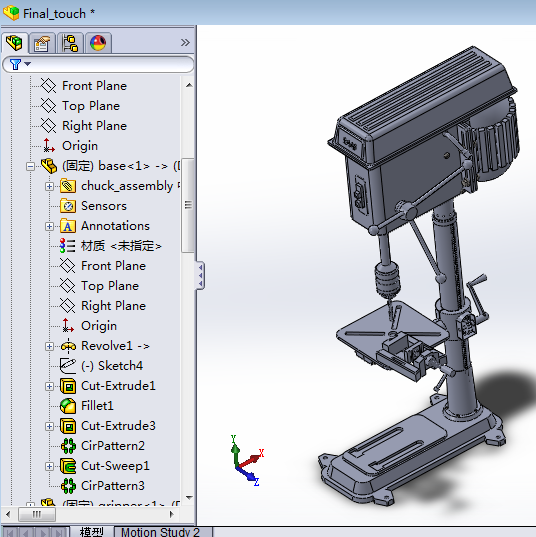The image size is (536, 537).
Task: Click the XYZ orientation triad
Action: 247,460
